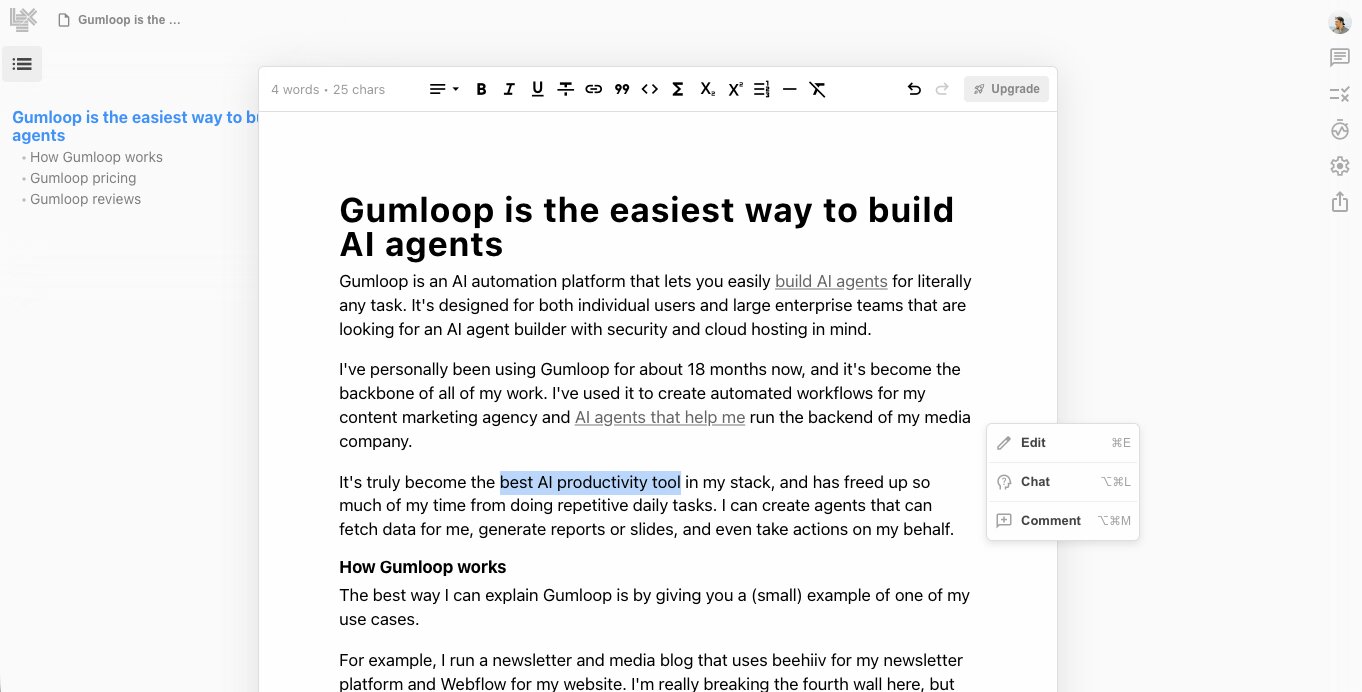Click the document file icon in header

[64, 20]
